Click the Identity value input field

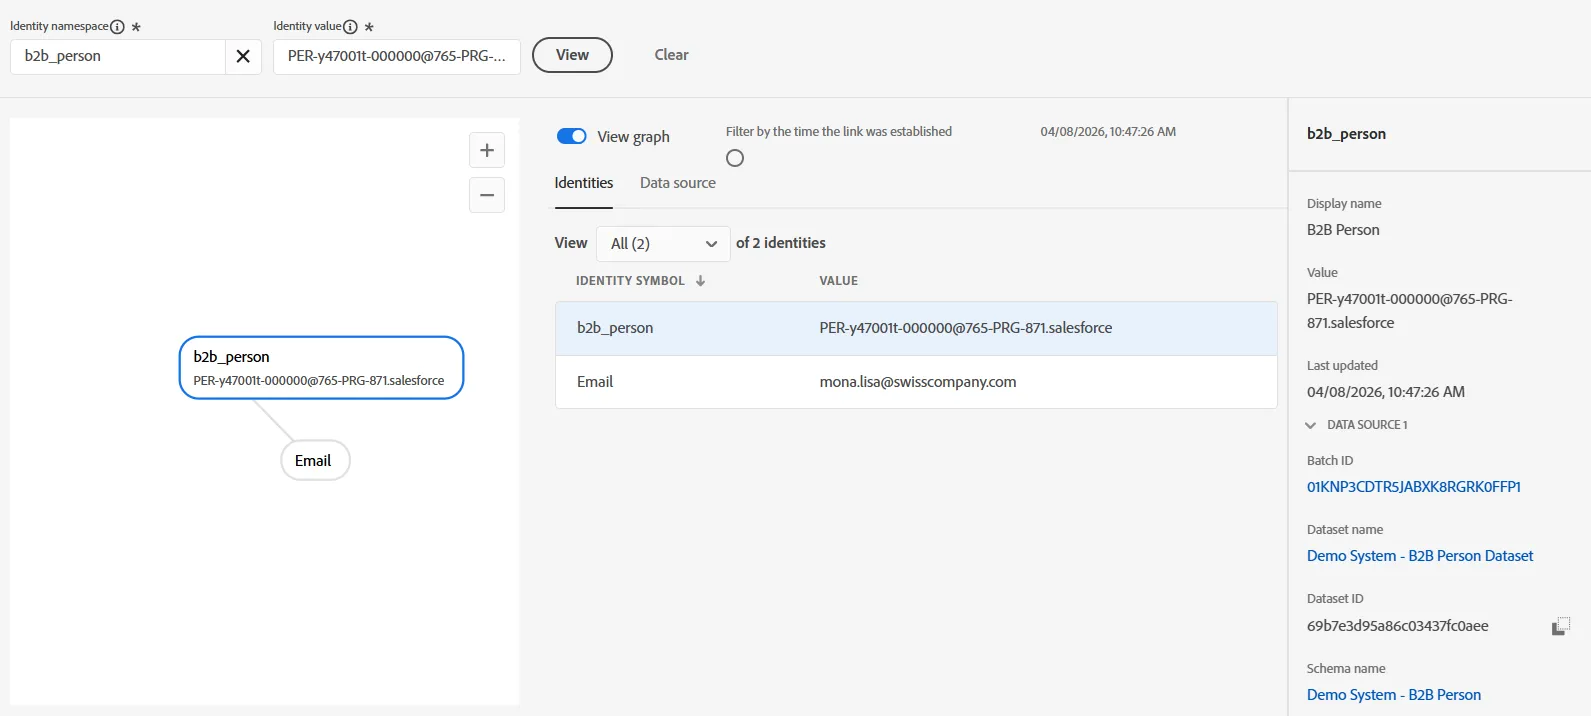pyautogui.click(x=397, y=56)
